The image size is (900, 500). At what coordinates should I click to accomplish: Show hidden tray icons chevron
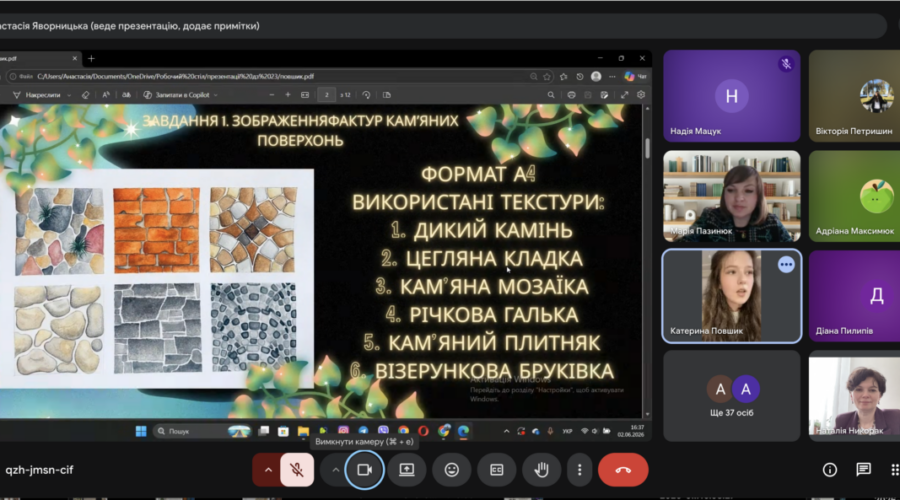(506, 431)
